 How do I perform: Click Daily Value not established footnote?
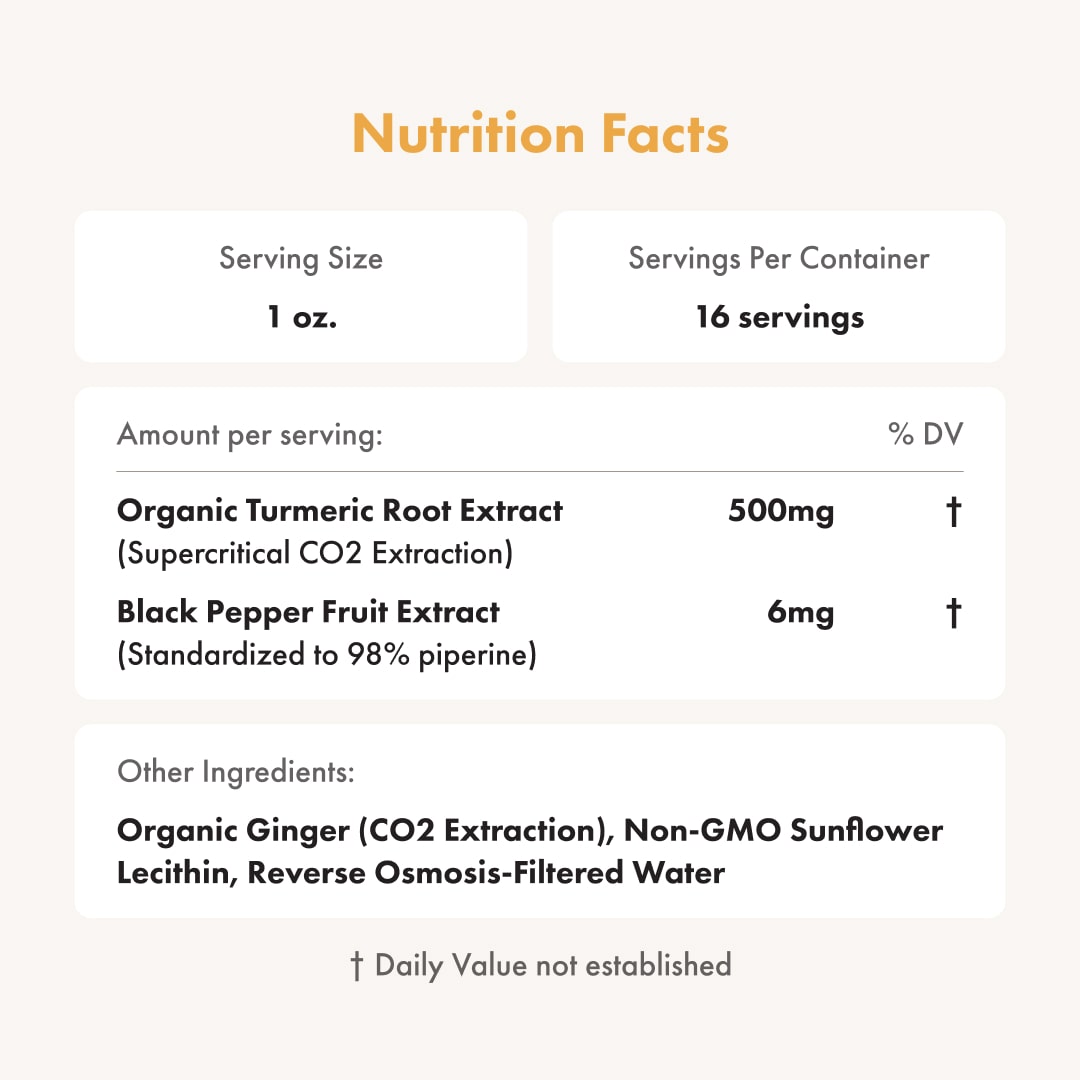pyautogui.click(x=553, y=966)
